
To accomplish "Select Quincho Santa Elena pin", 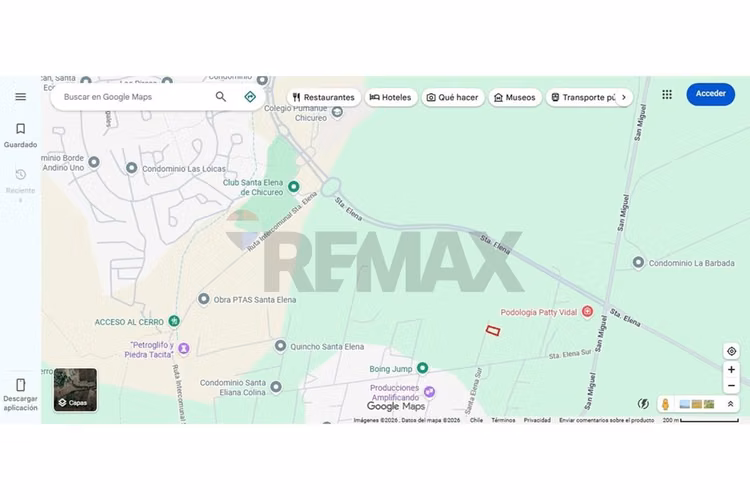I will 280,345.
